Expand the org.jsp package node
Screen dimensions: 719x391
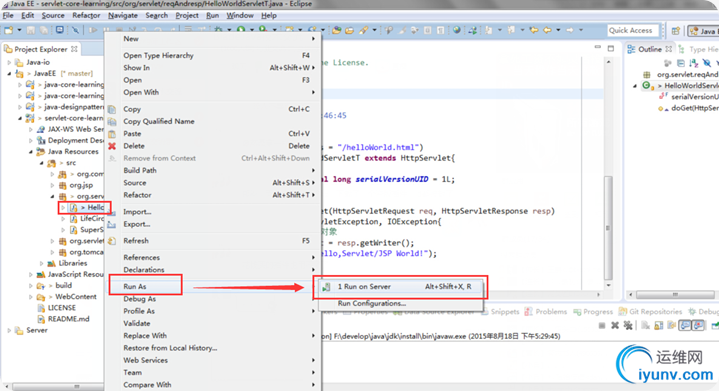click(52, 185)
